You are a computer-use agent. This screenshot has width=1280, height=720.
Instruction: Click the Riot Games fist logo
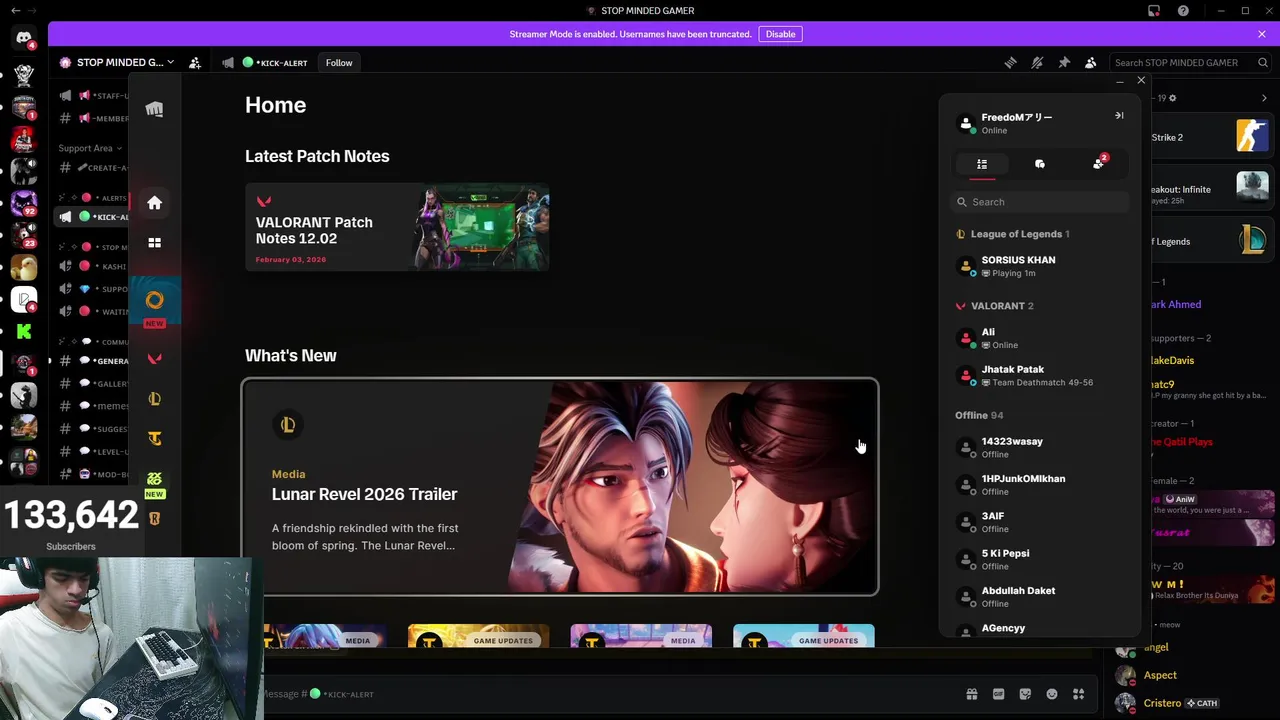click(x=154, y=109)
